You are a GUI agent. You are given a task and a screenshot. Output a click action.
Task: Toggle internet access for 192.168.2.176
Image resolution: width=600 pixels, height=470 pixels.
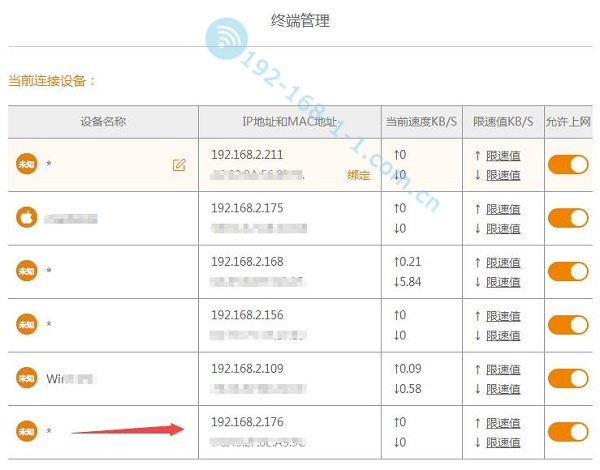568,432
